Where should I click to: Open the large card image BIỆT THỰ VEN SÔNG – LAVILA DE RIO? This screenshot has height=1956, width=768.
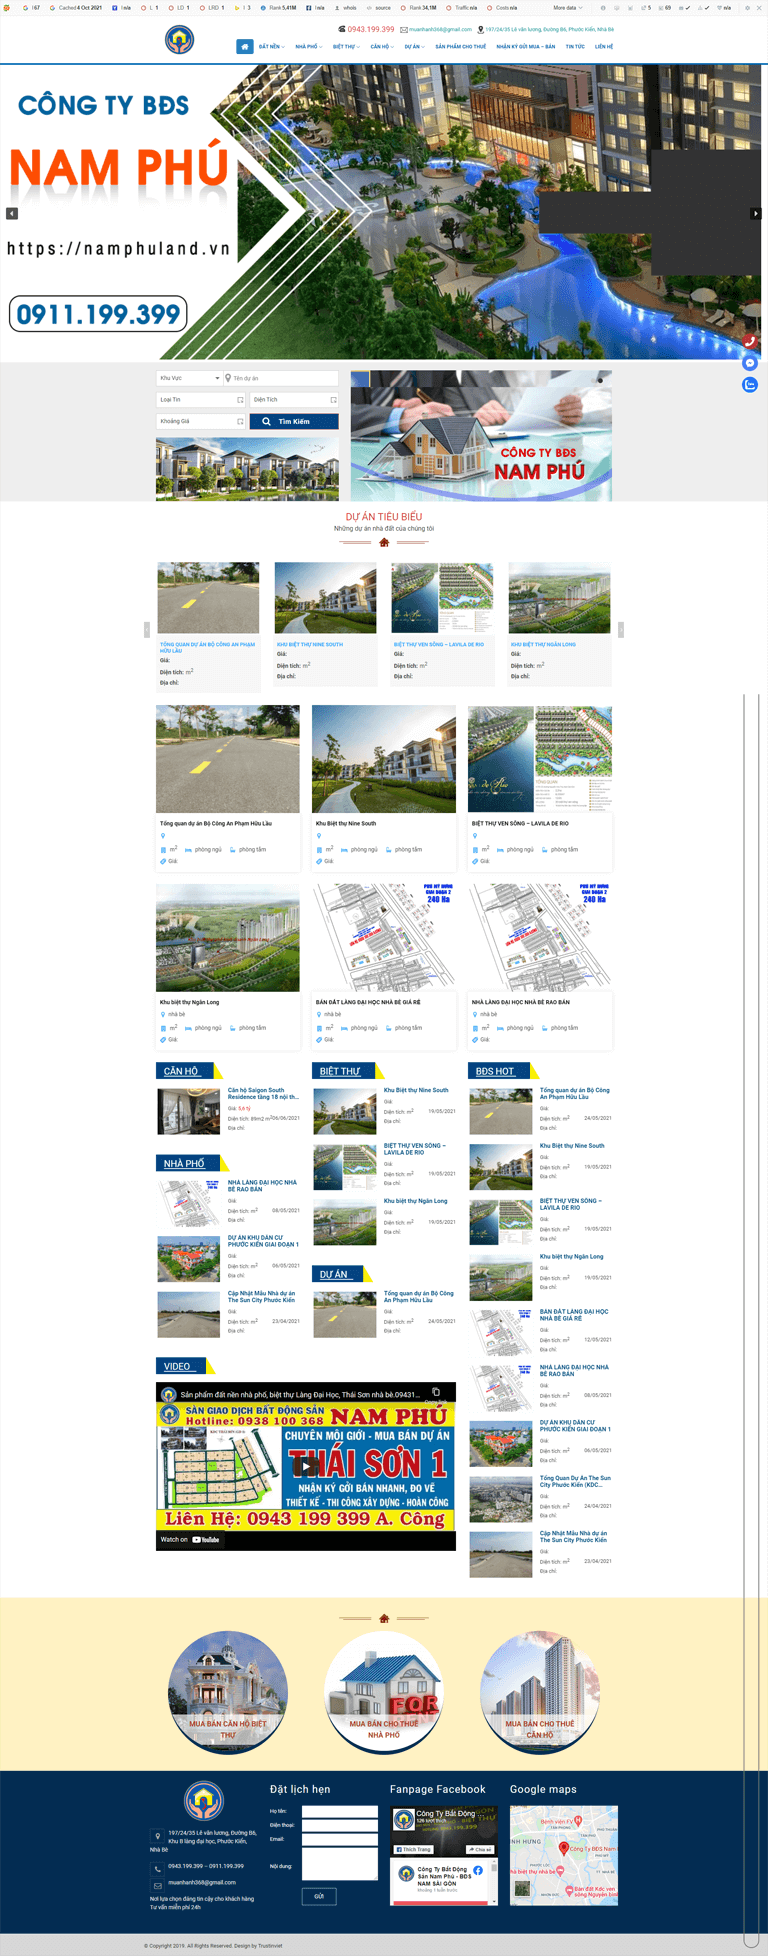coord(540,759)
